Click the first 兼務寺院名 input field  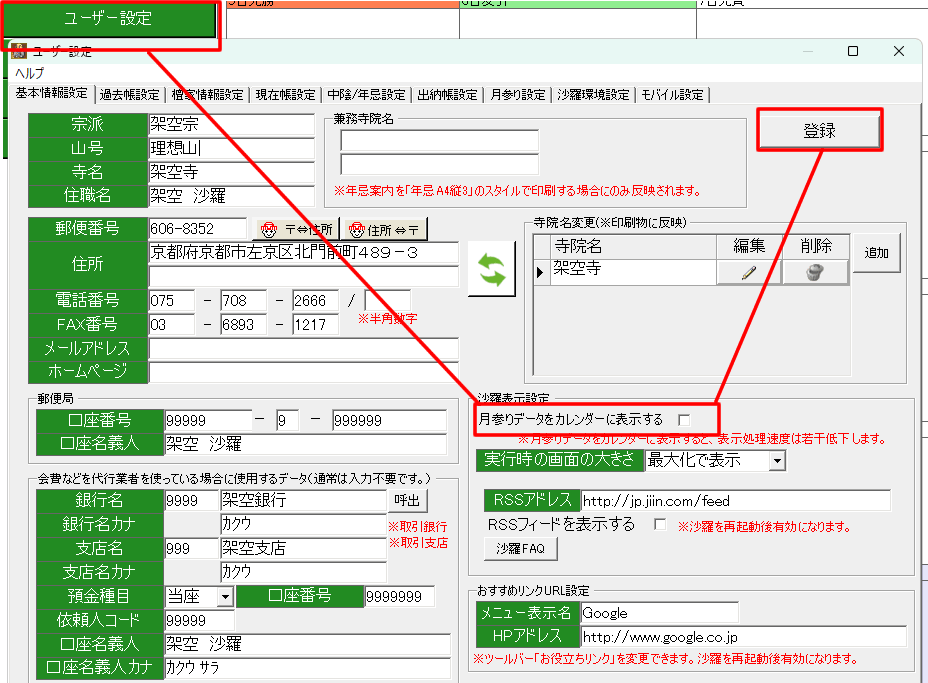point(439,141)
